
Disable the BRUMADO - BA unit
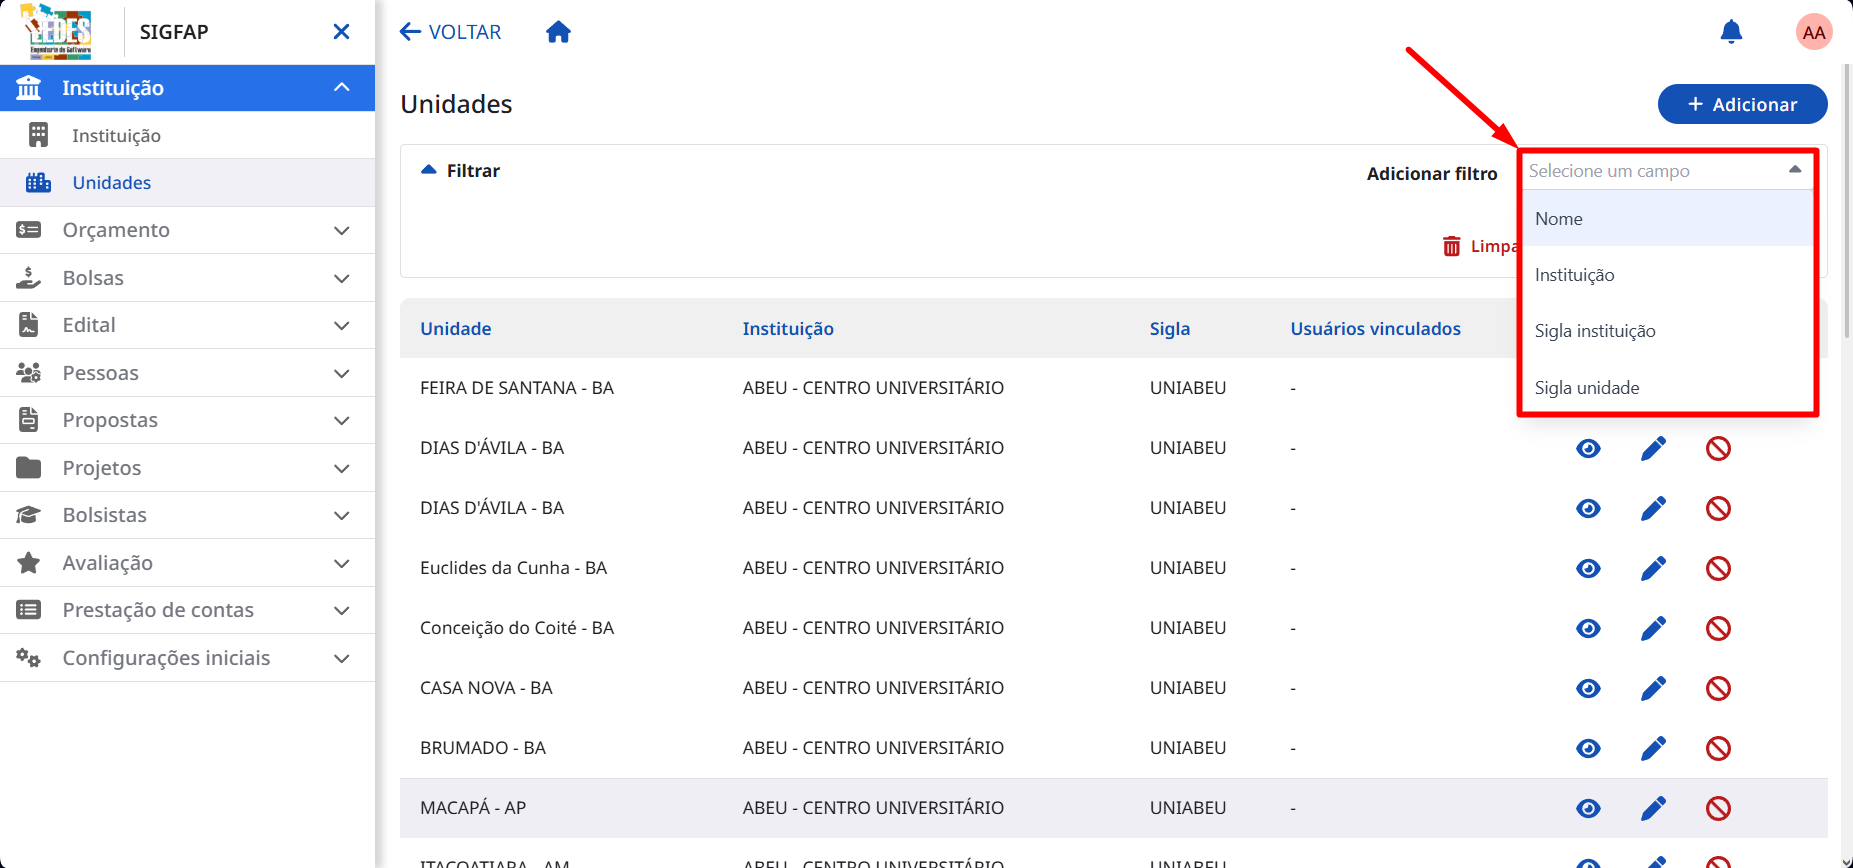click(x=1718, y=748)
